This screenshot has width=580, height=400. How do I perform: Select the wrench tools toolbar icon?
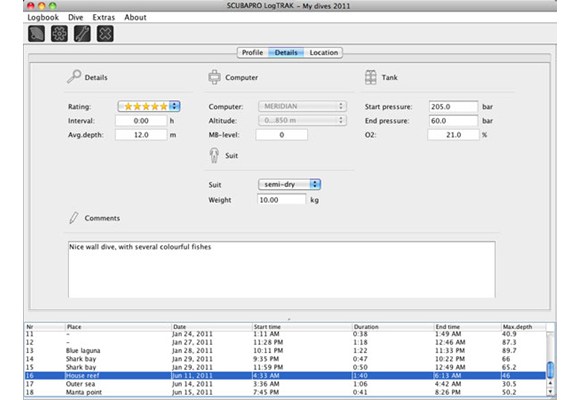(82, 34)
